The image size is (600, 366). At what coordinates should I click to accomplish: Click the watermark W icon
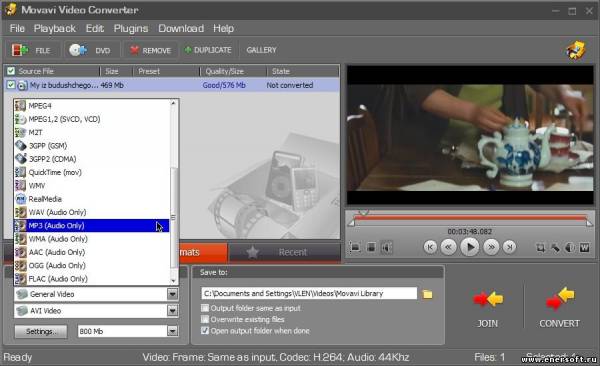pyautogui.click(x=584, y=248)
